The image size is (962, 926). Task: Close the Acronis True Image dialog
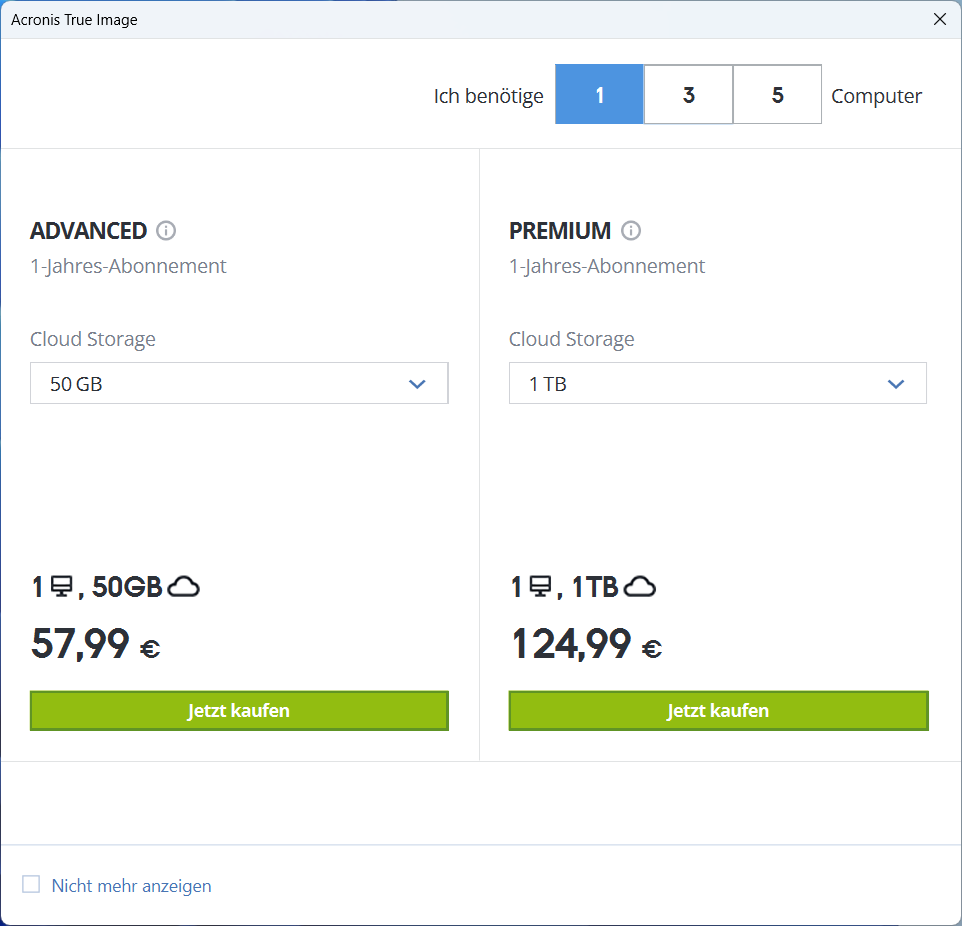click(x=939, y=20)
